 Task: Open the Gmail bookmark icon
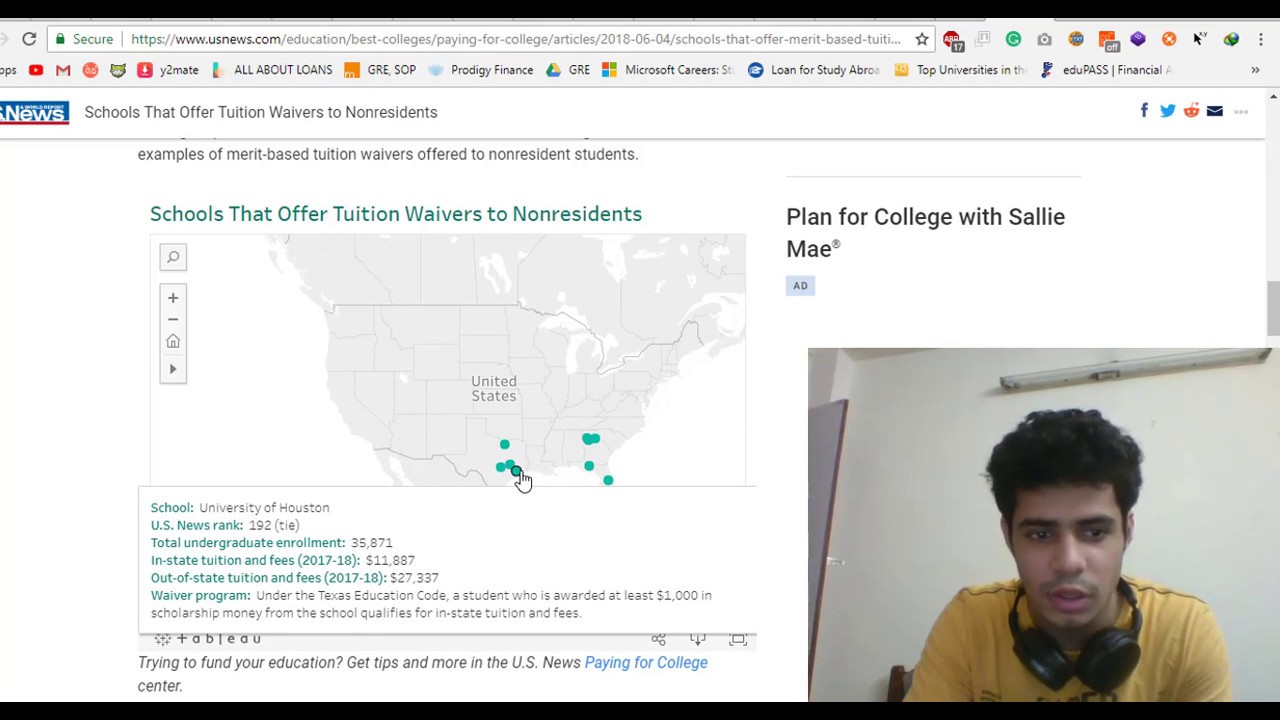click(63, 70)
